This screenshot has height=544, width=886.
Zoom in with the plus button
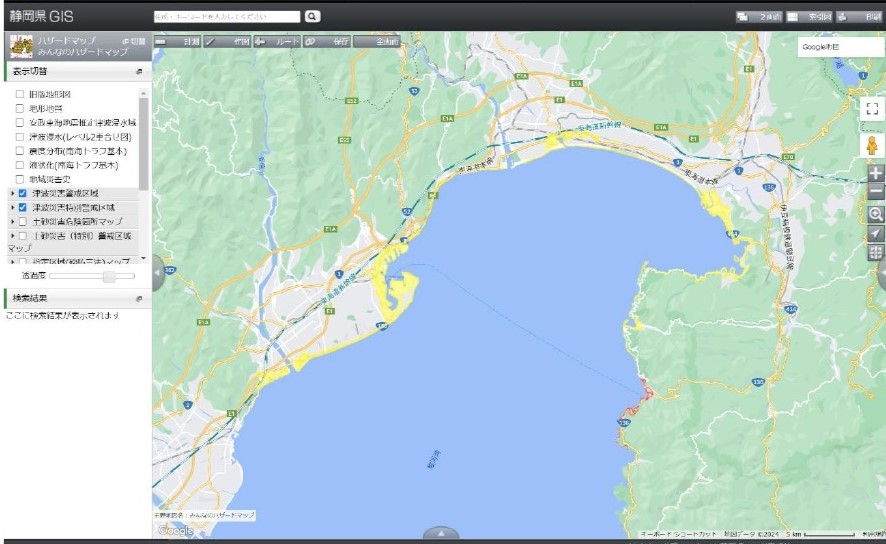pos(876,173)
